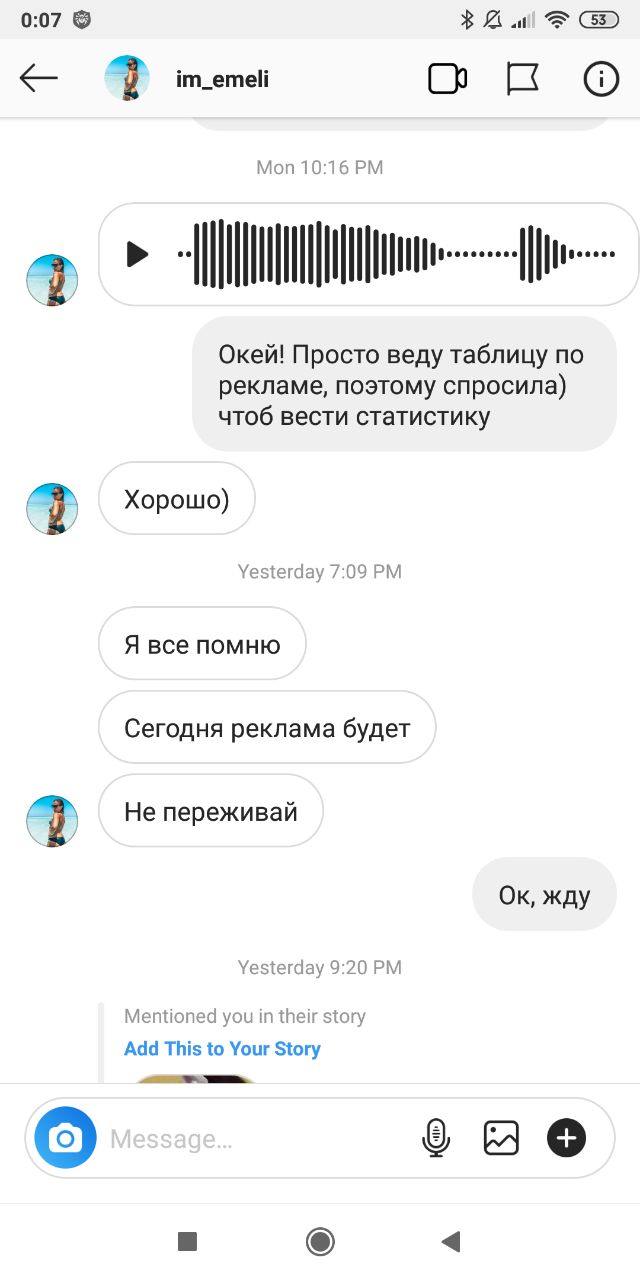
Task: Open the blue camera button
Action: 66,1138
